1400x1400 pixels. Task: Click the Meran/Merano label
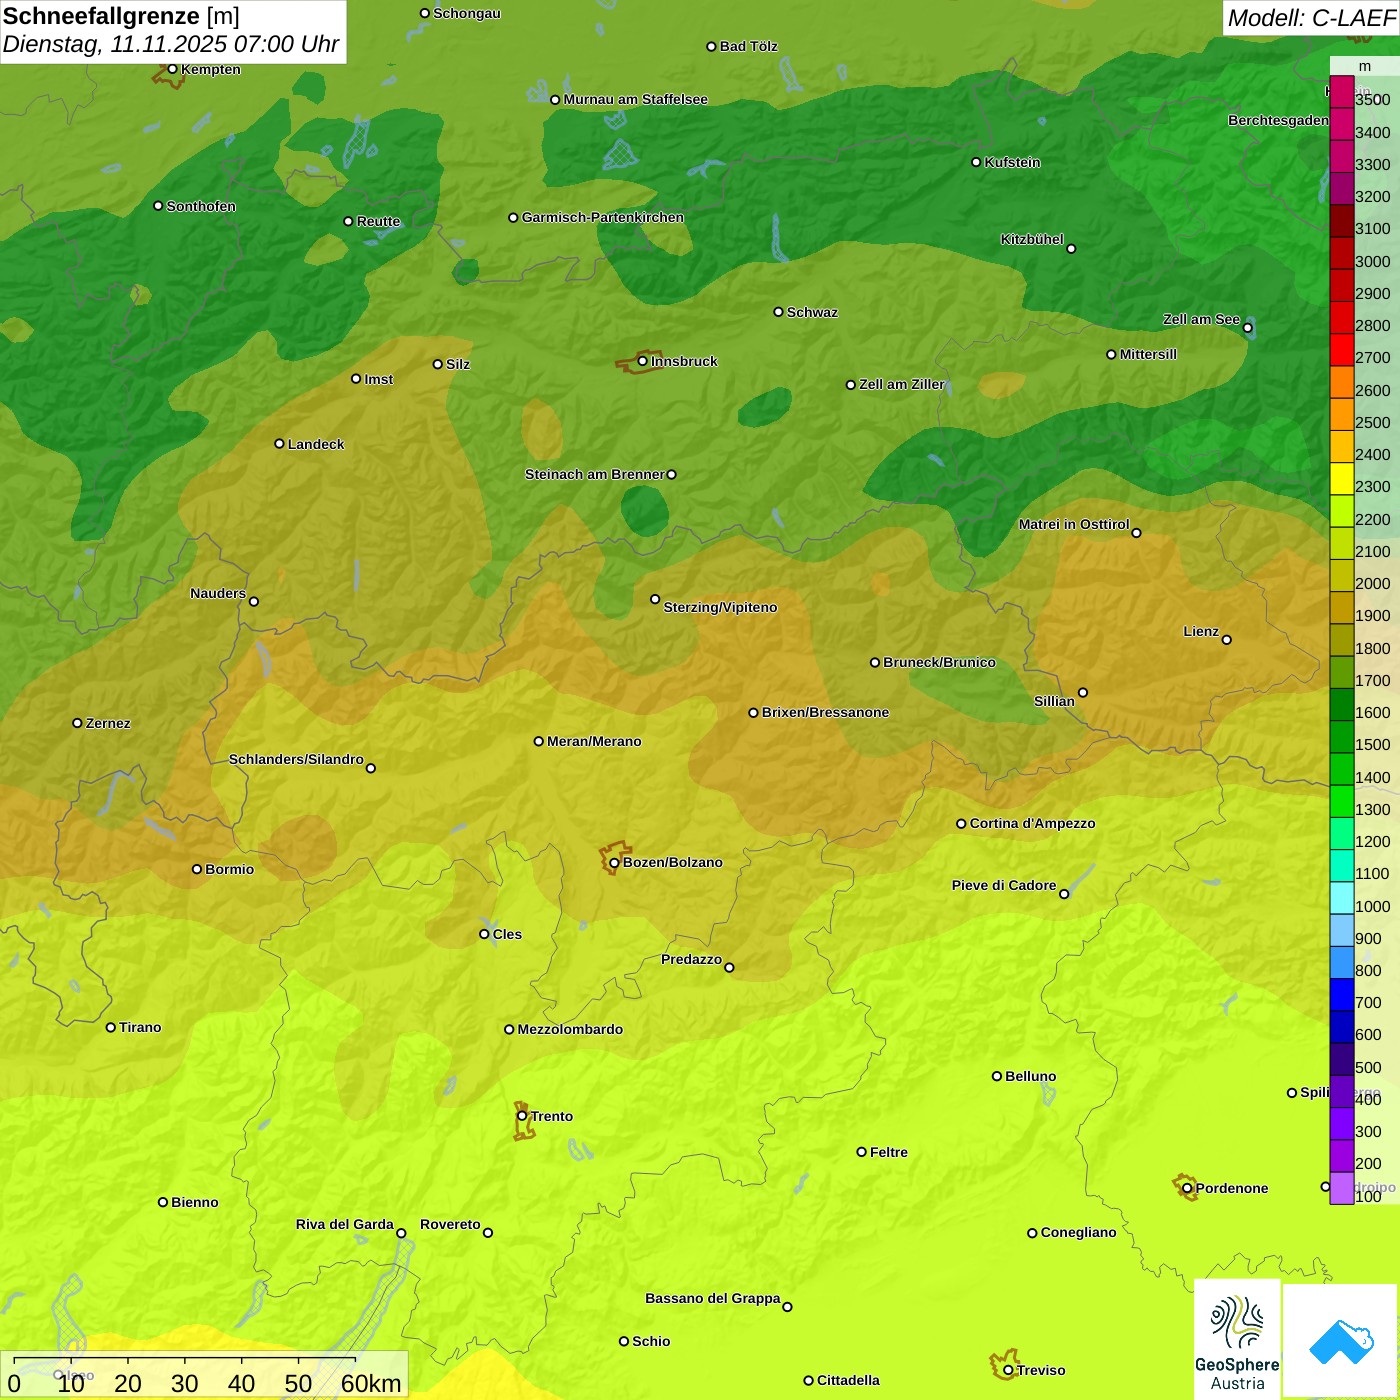click(594, 741)
